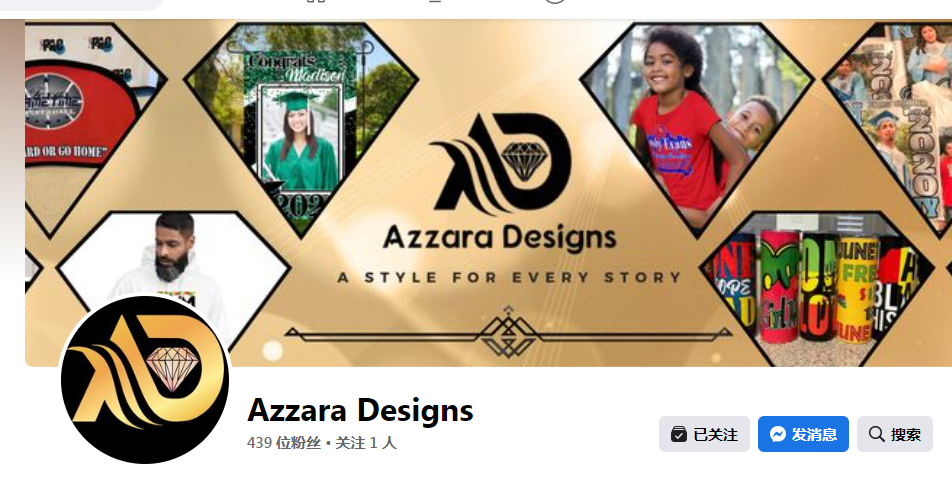
Task: Click the following checkmark icon beside 已关注
Action: (679, 434)
